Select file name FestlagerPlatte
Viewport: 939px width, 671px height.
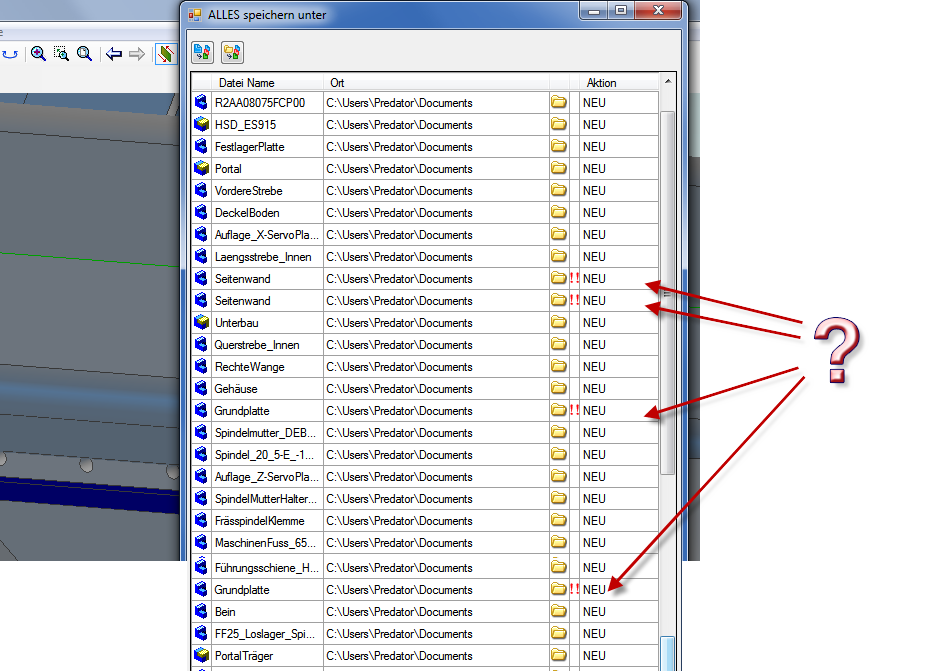point(250,147)
